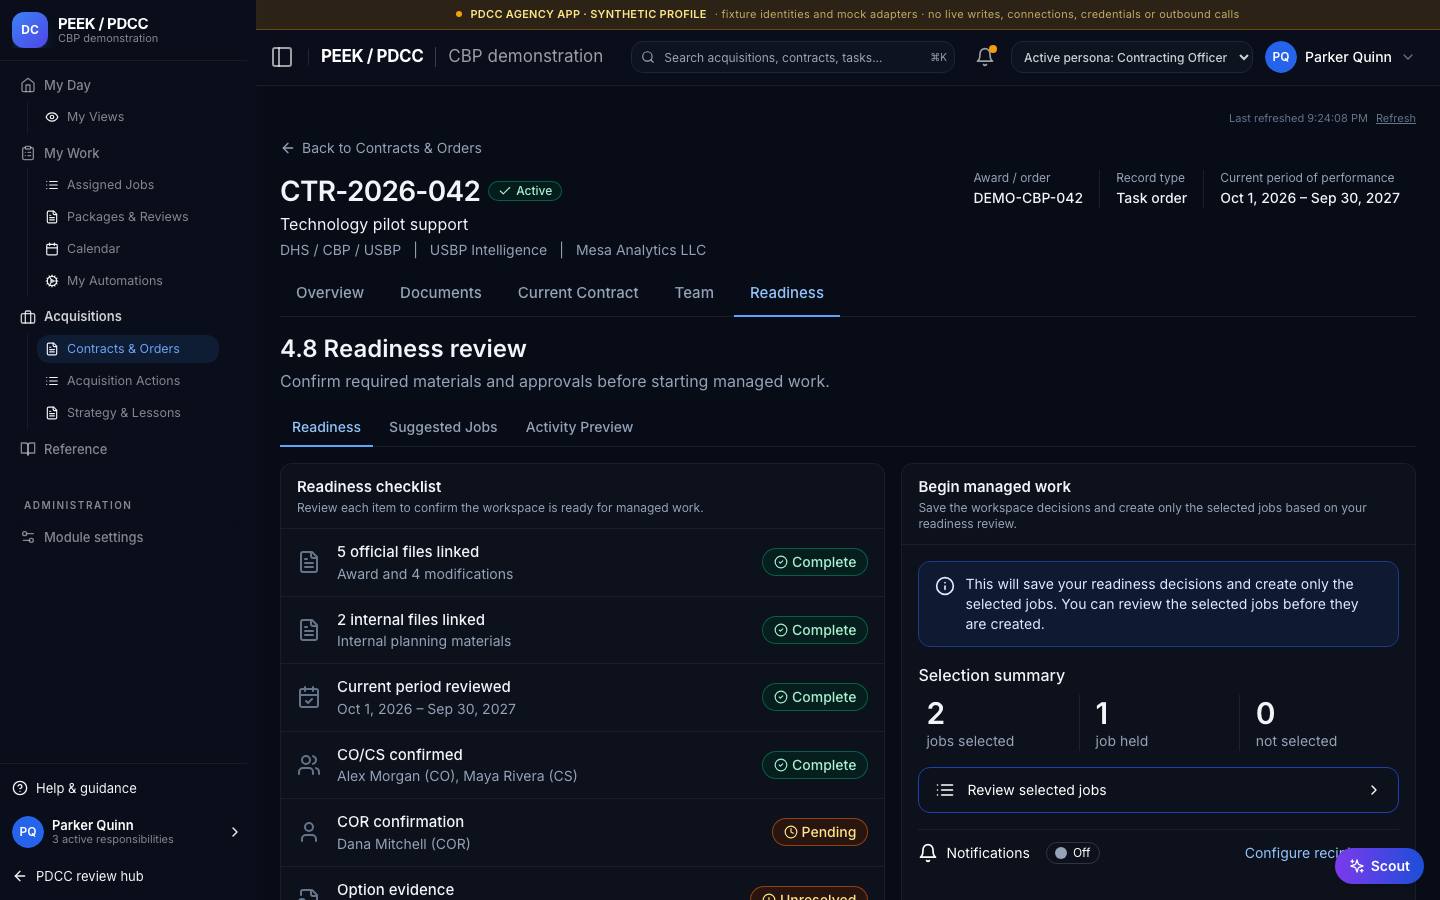The height and width of the screenshot is (900, 1440).
Task: Open the Team tab
Action: click(694, 293)
